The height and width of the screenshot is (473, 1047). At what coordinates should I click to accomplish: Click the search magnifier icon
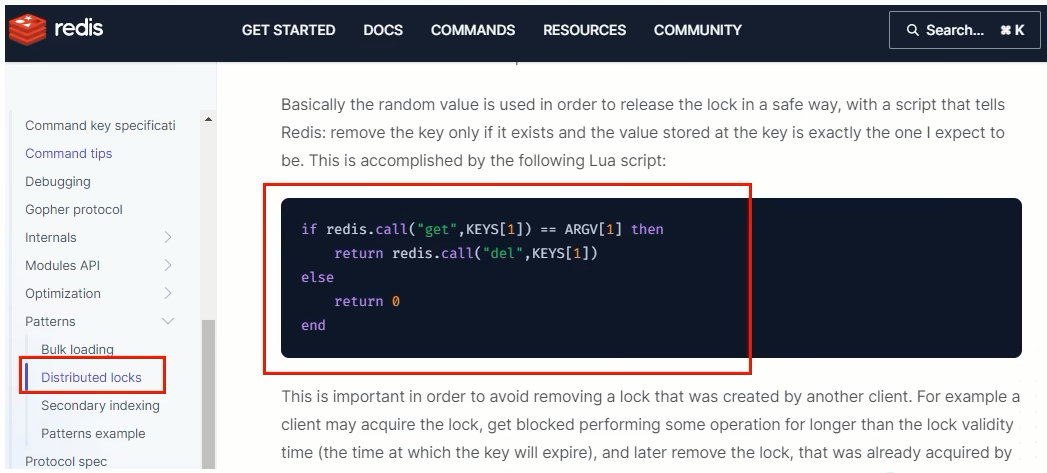(x=912, y=30)
